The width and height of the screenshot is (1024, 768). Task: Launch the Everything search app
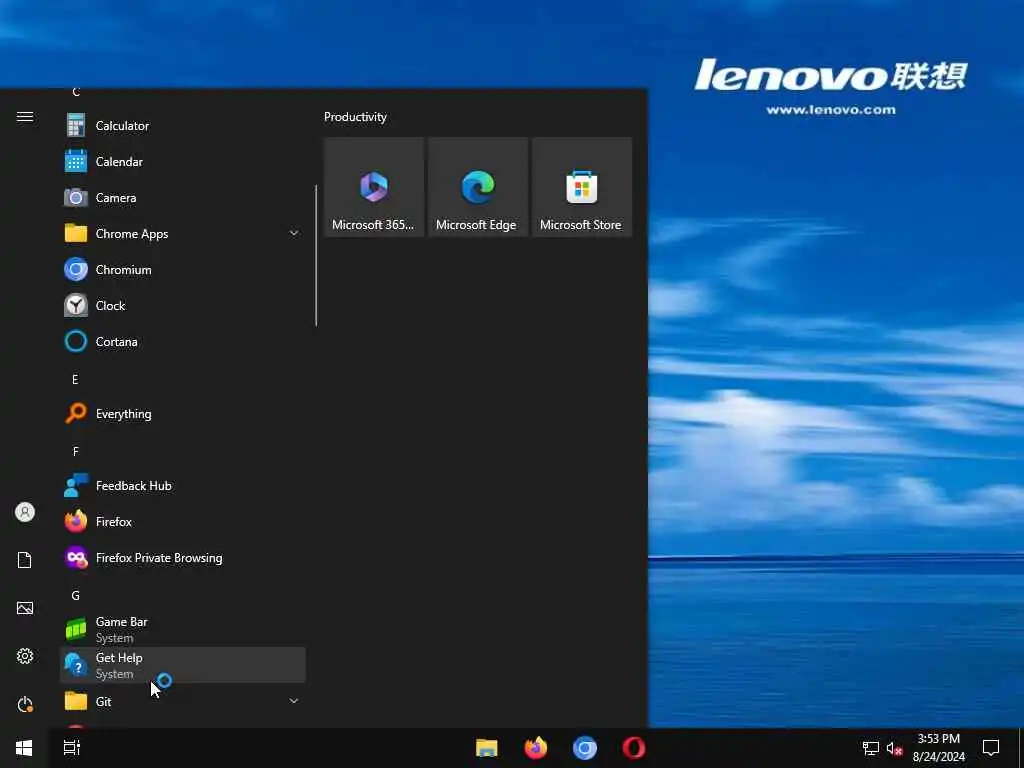click(183, 413)
